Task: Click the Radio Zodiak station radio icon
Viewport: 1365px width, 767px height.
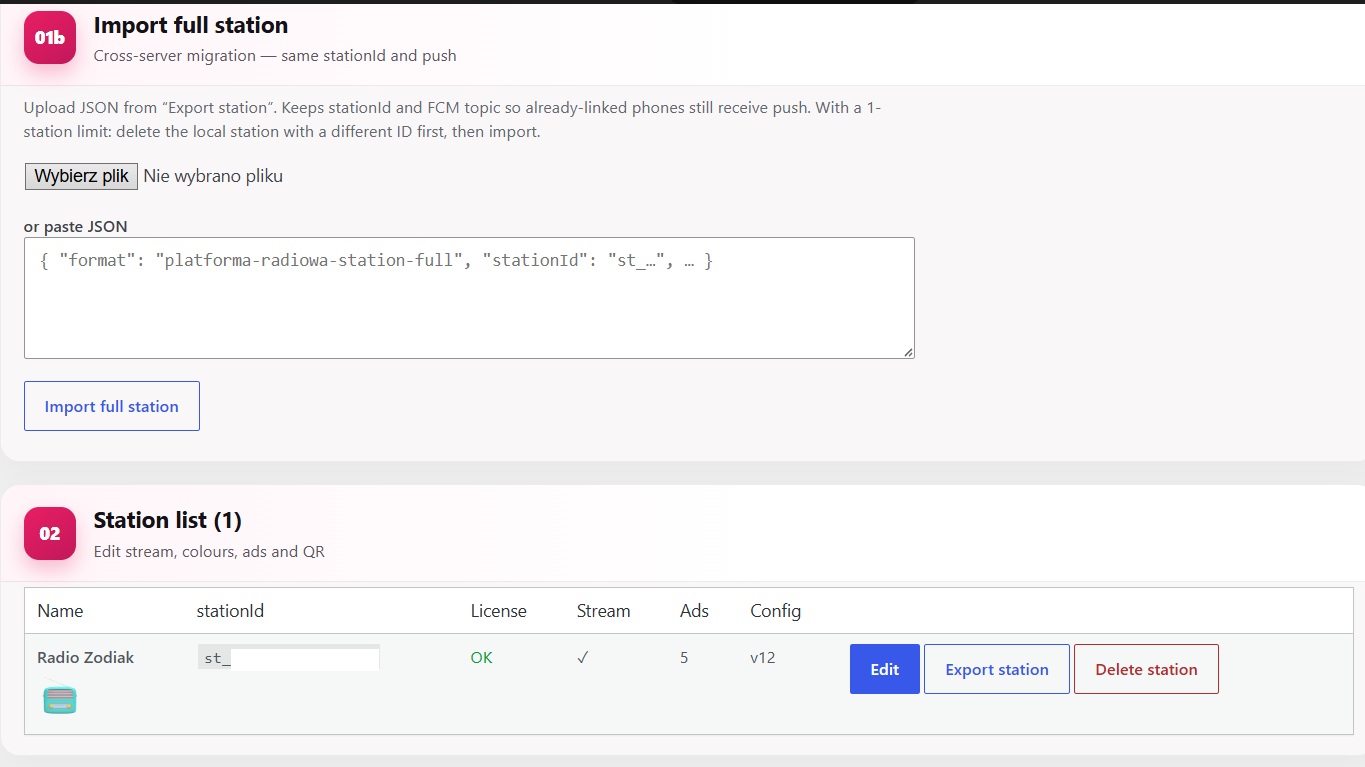Action: pos(60,698)
